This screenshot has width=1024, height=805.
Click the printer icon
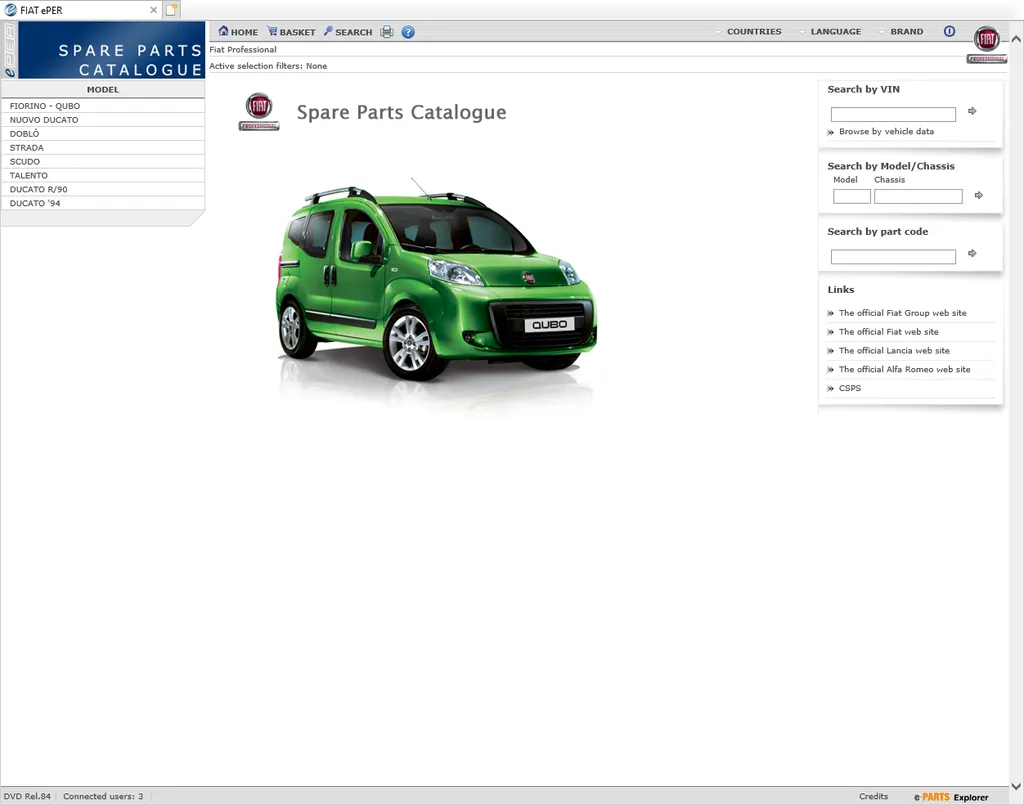pyautogui.click(x=387, y=32)
